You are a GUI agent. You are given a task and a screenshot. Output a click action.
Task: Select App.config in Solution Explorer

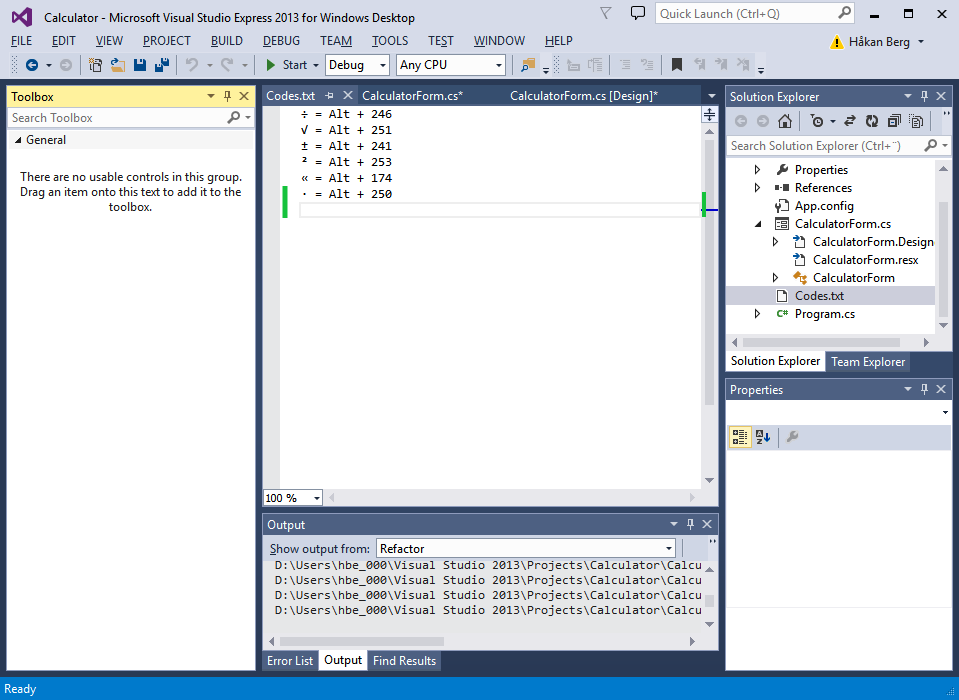pos(824,206)
